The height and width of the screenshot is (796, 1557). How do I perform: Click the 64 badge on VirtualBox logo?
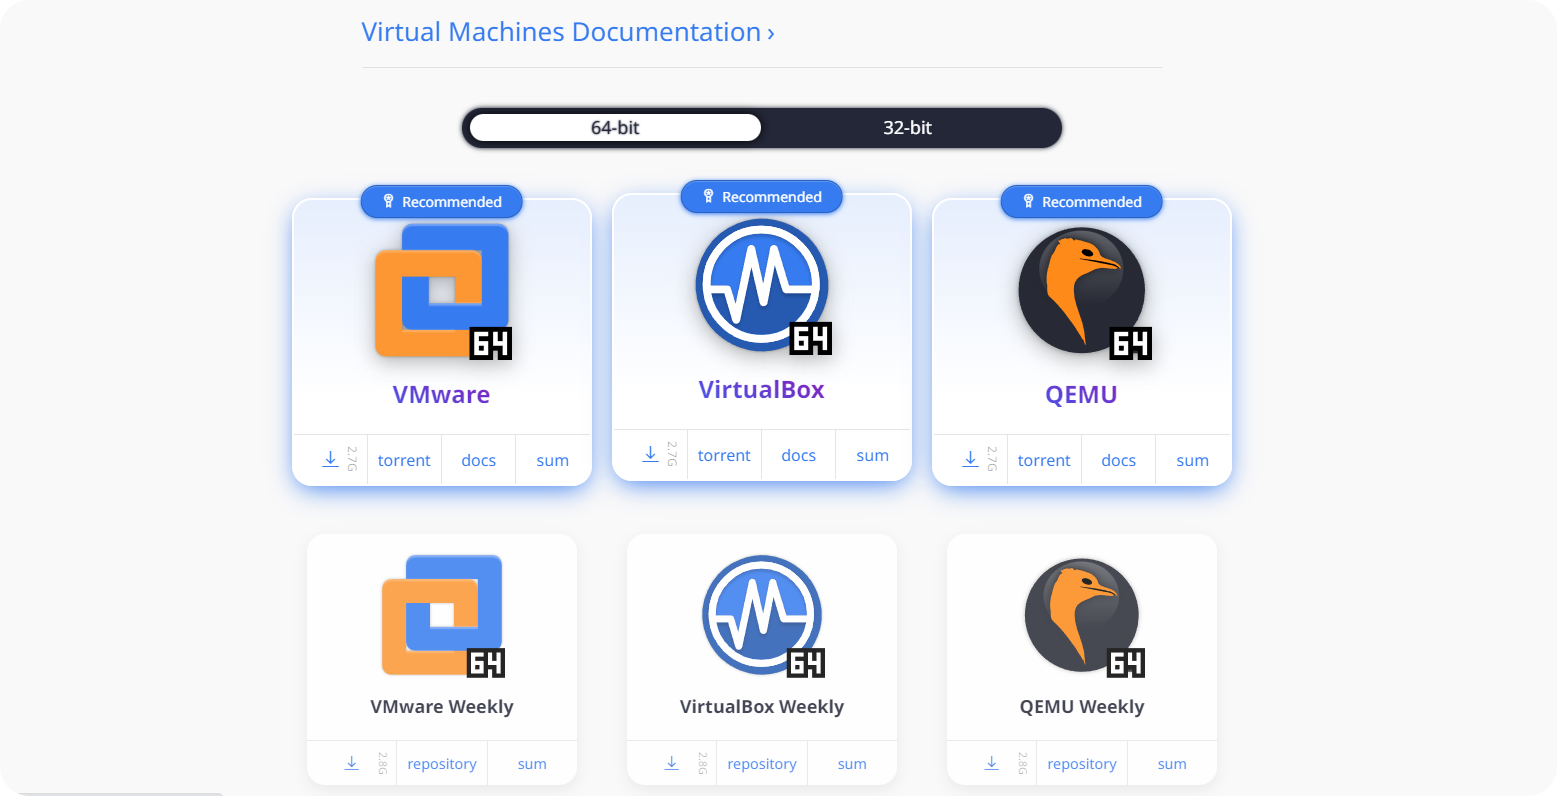click(811, 338)
